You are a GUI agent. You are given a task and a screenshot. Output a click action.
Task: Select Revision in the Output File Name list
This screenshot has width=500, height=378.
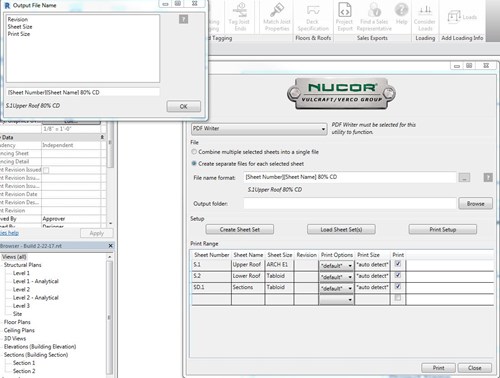tap(18, 19)
